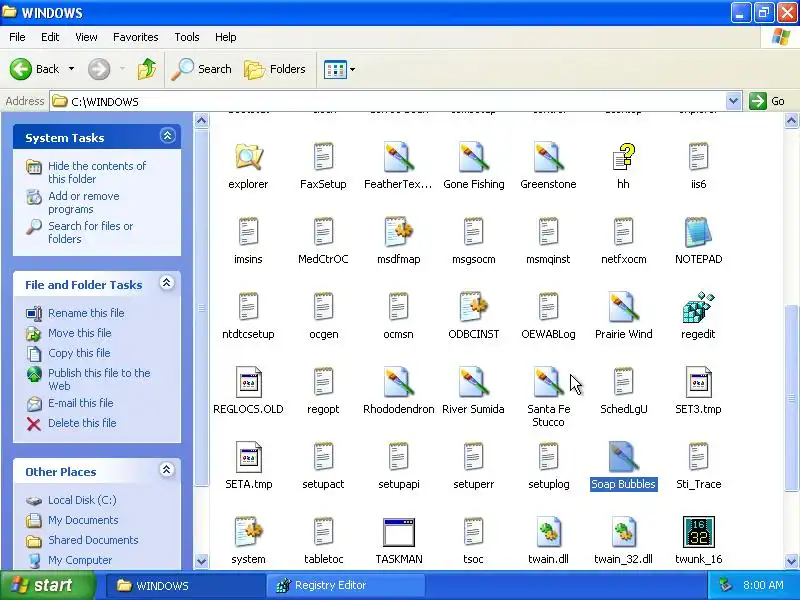
Task: Select the setupapi log file icon
Action: click(x=398, y=457)
